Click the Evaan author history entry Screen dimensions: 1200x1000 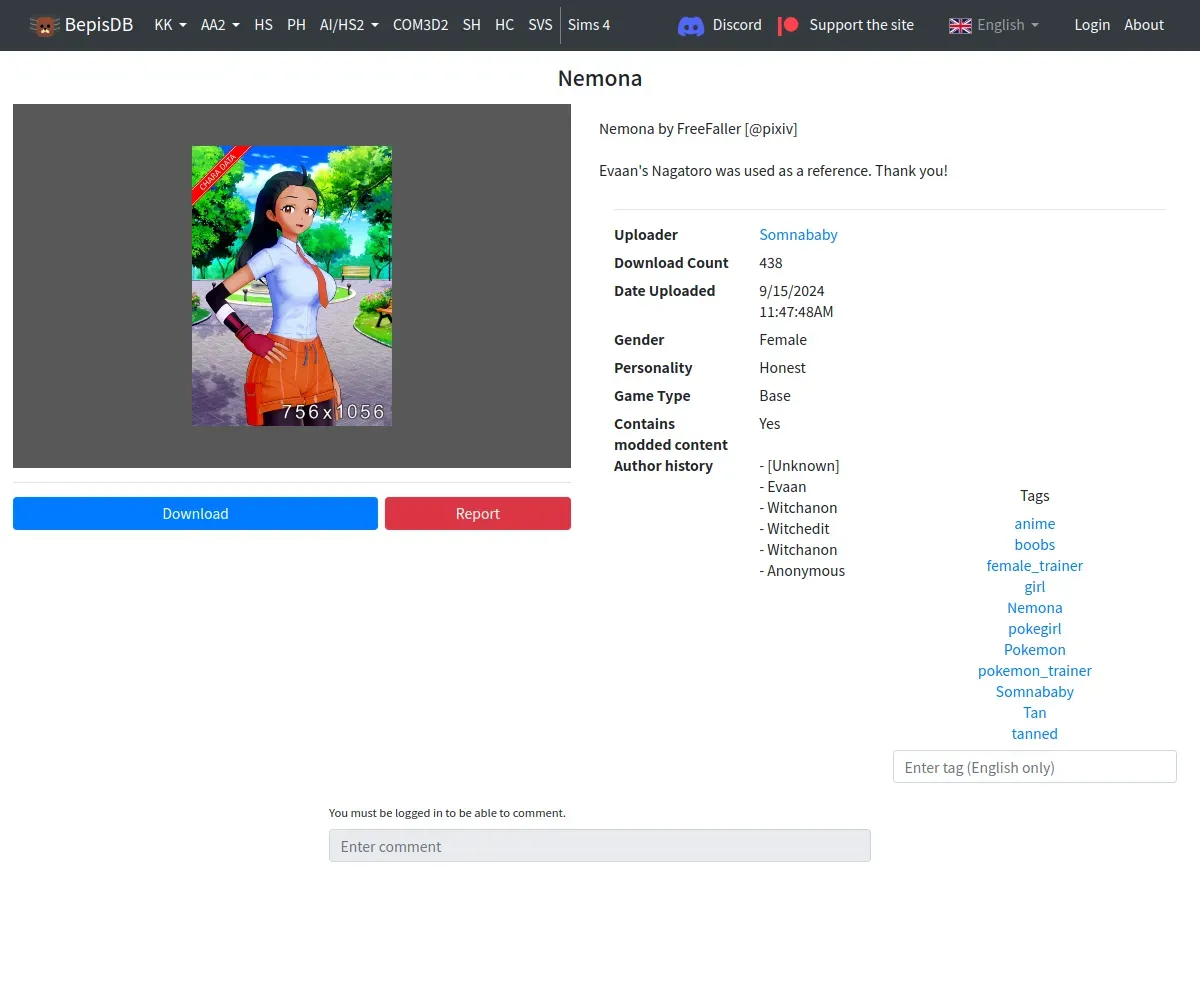[x=783, y=487]
